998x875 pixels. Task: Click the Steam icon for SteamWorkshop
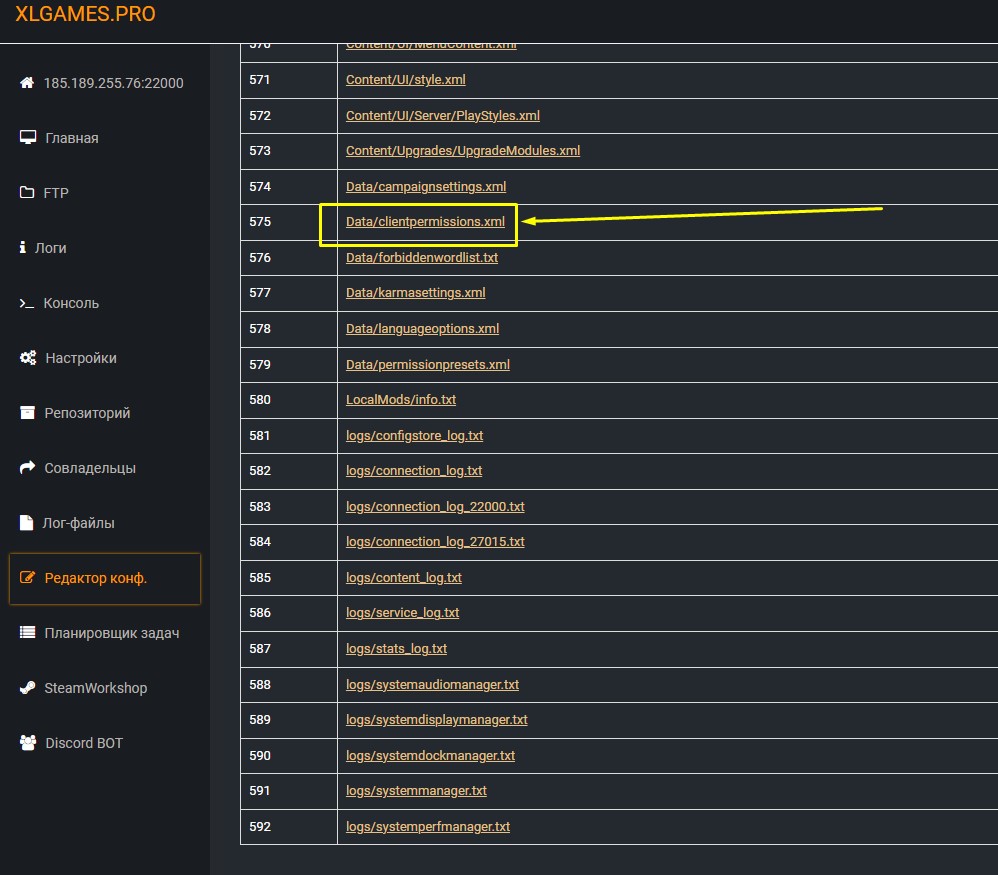pos(27,688)
